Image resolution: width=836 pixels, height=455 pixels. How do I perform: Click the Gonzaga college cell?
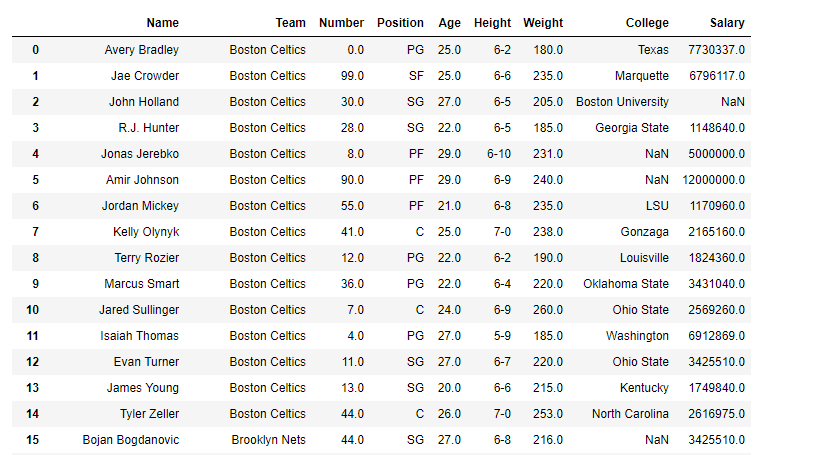pyautogui.click(x=644, y=231)
